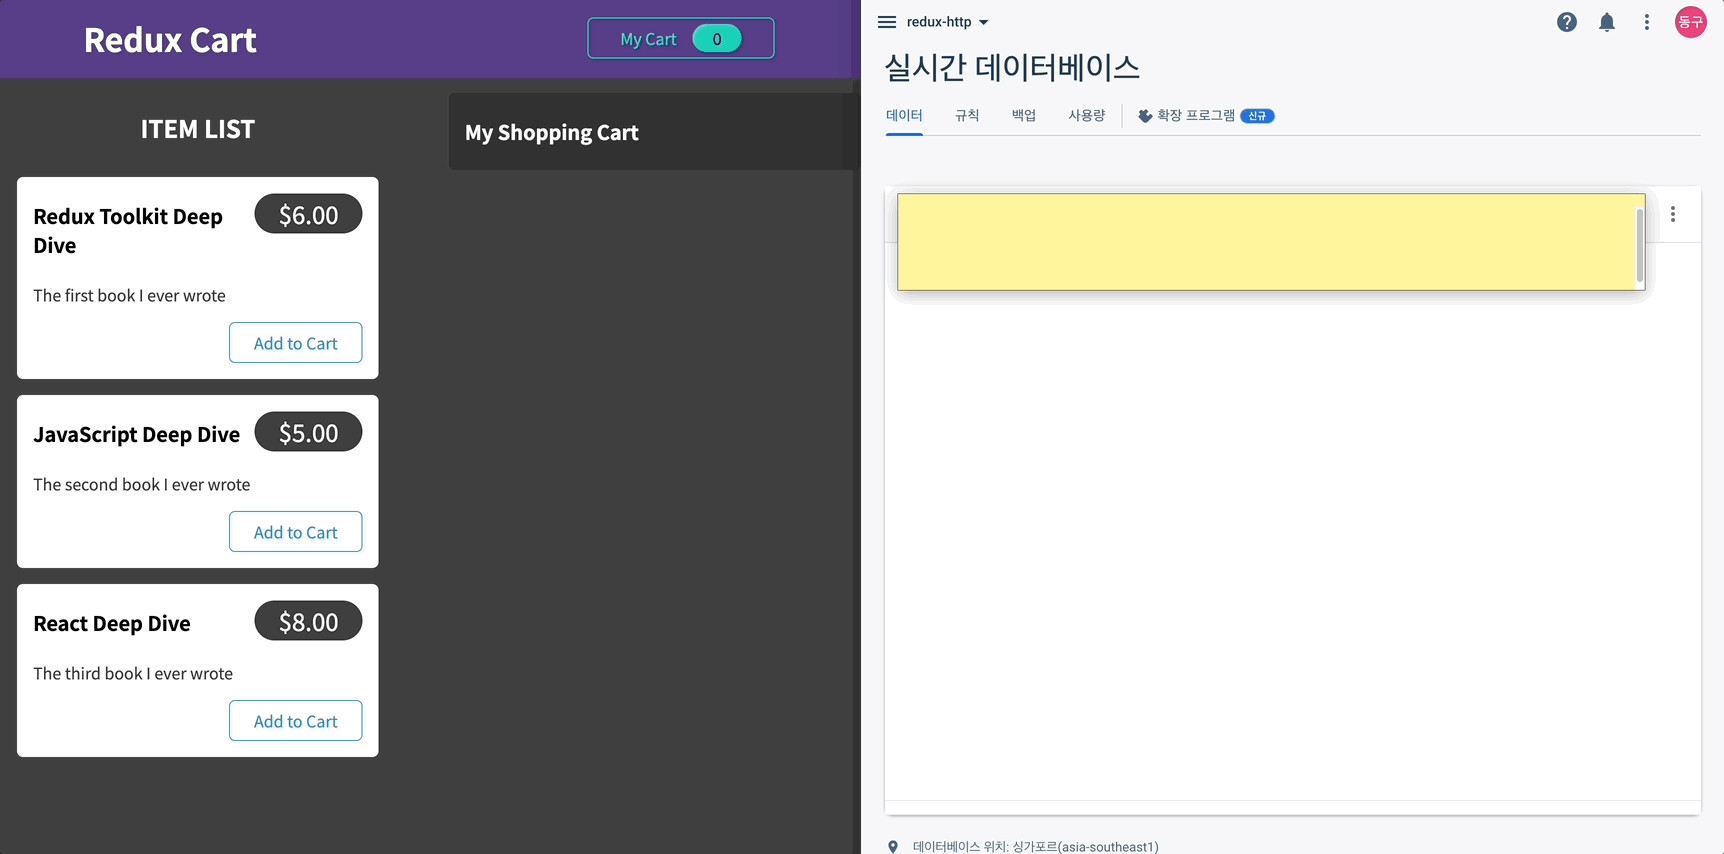Viewport: 1724px width, 854px height.
Task: Click the data panel vertical scrollbar
Action: (1640, 245)
